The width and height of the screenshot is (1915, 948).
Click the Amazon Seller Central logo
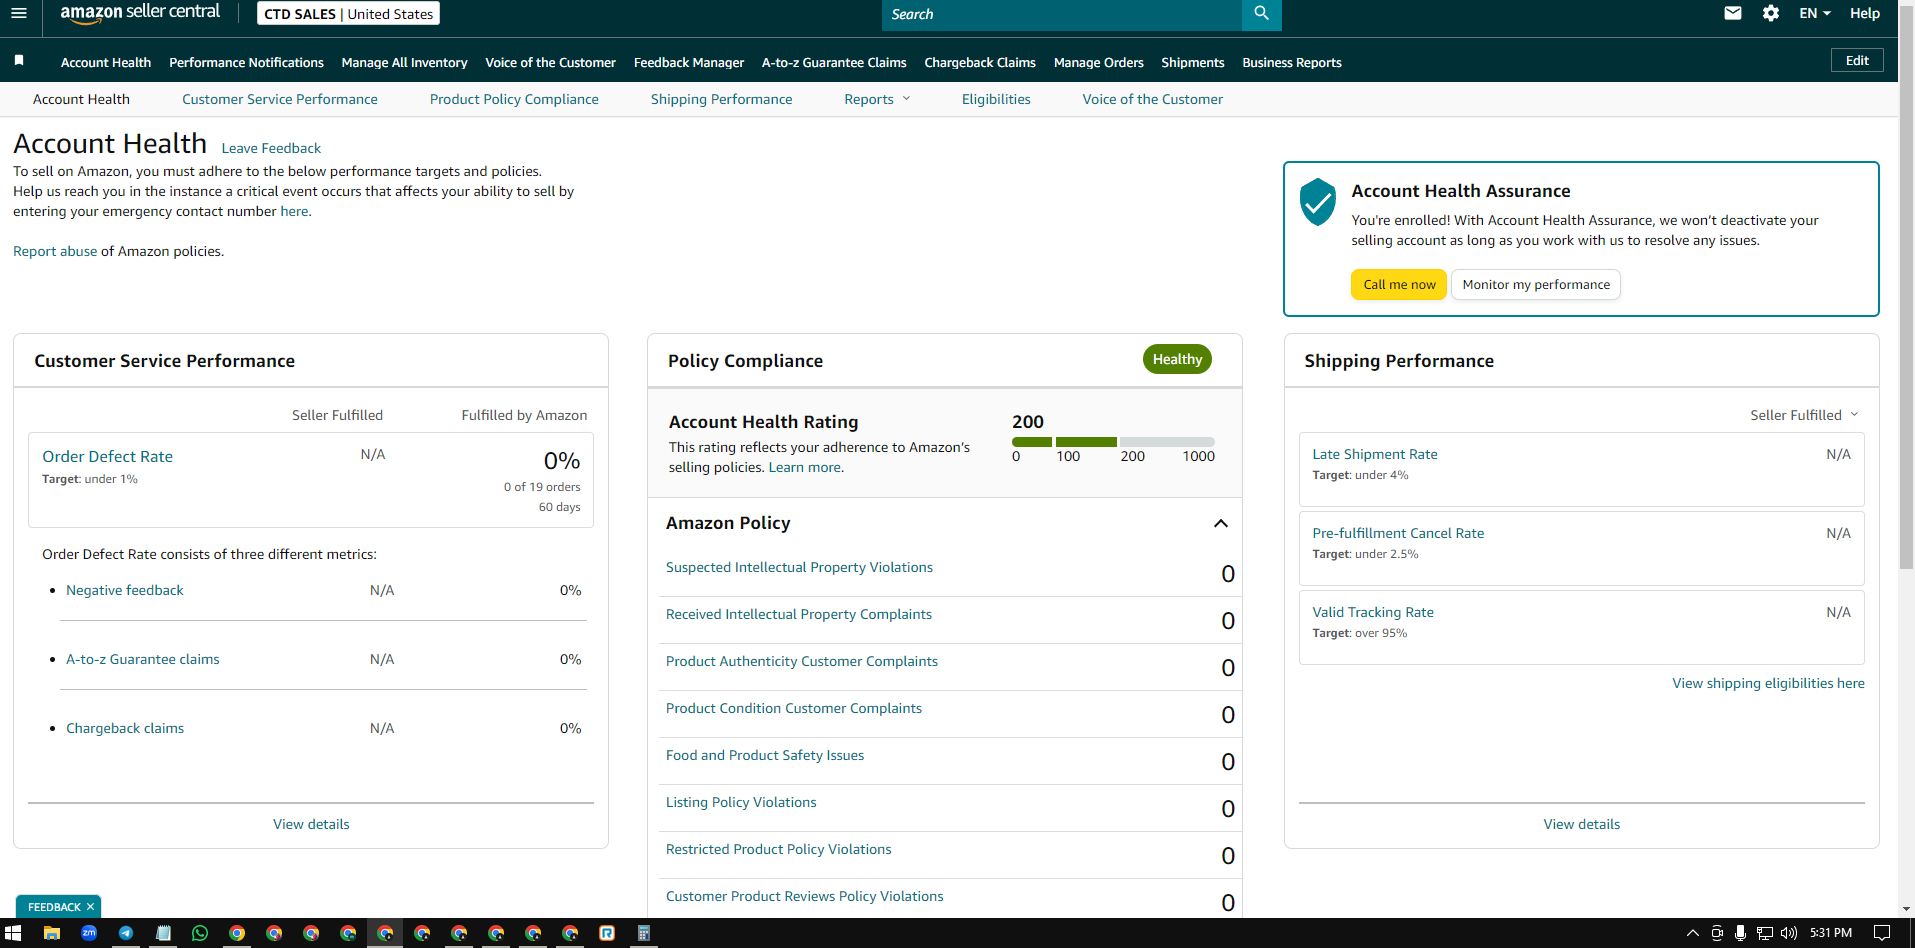point(140,13)
